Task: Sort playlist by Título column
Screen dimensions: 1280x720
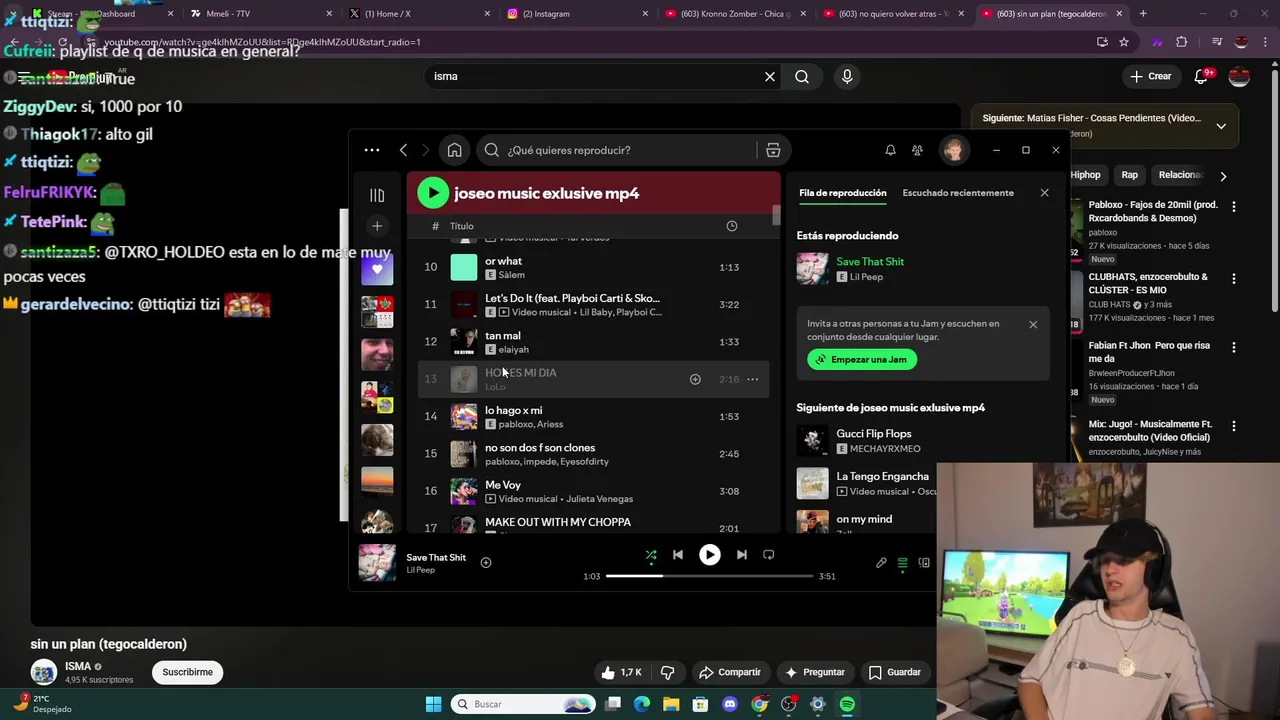Action: pyautogui.click(x=461, y=226)
